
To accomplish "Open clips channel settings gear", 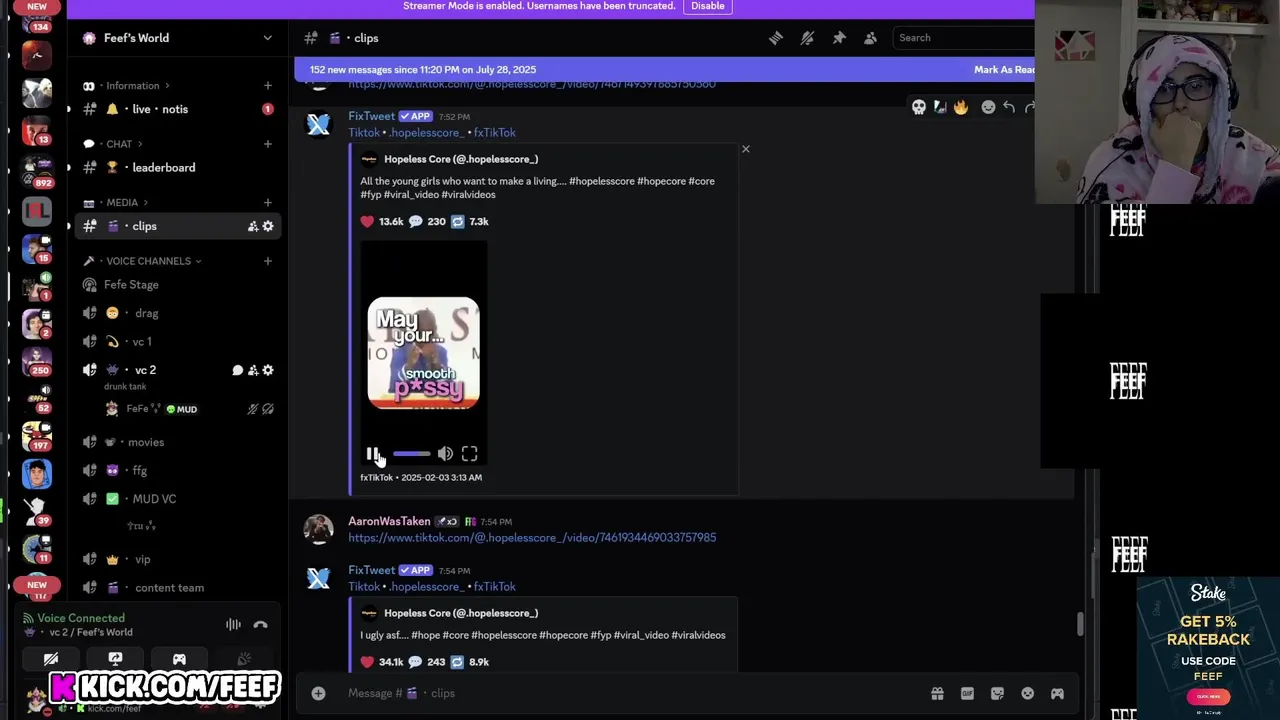I will pyautogui.click(x=268, y=227).
